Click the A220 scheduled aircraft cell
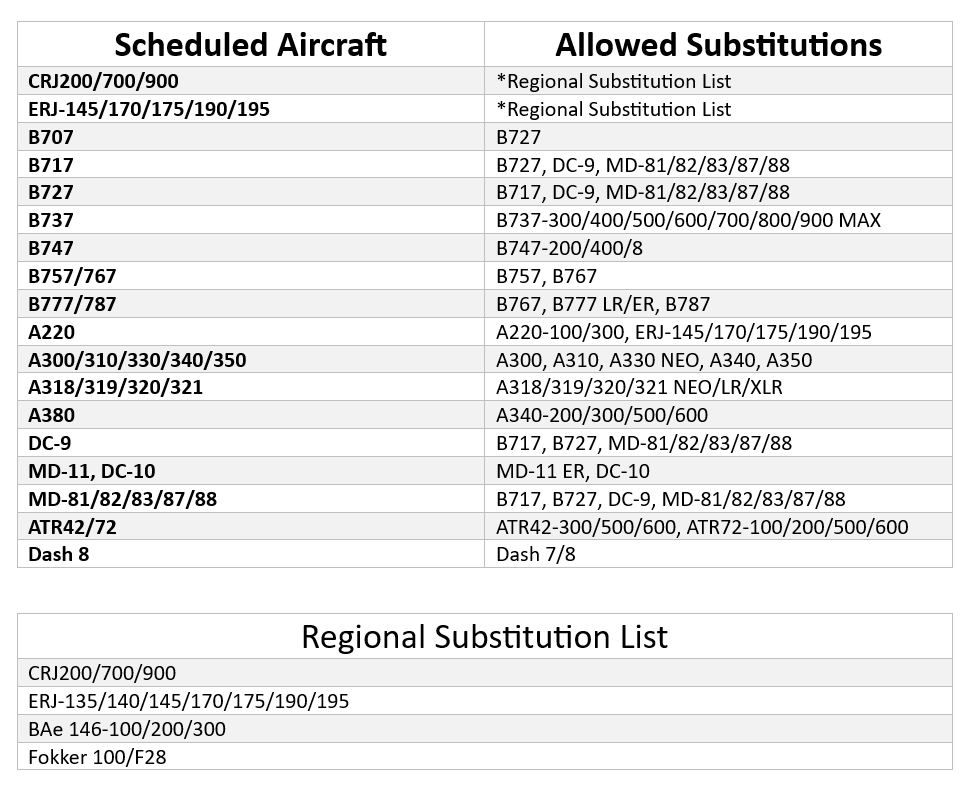This screenshot has height=792, width=972. pos(52,332)
